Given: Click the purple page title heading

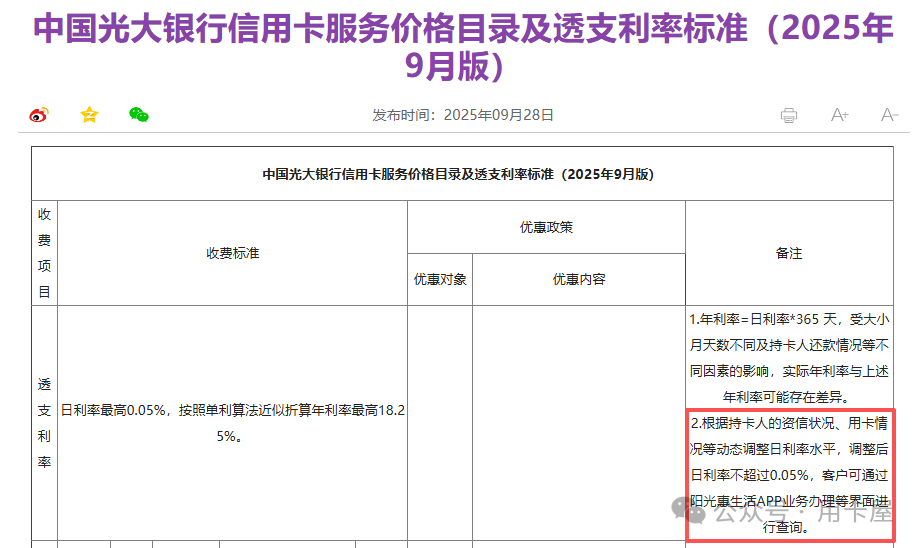Looking at the screenshot, I should pyautogui.click(x=463, y=47).
